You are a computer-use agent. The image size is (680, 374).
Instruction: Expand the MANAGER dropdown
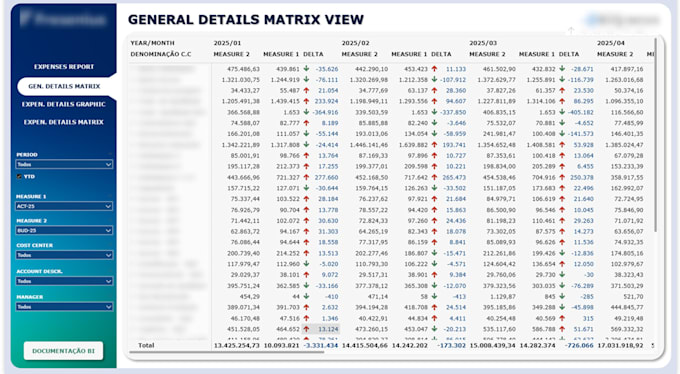point(64,307)
